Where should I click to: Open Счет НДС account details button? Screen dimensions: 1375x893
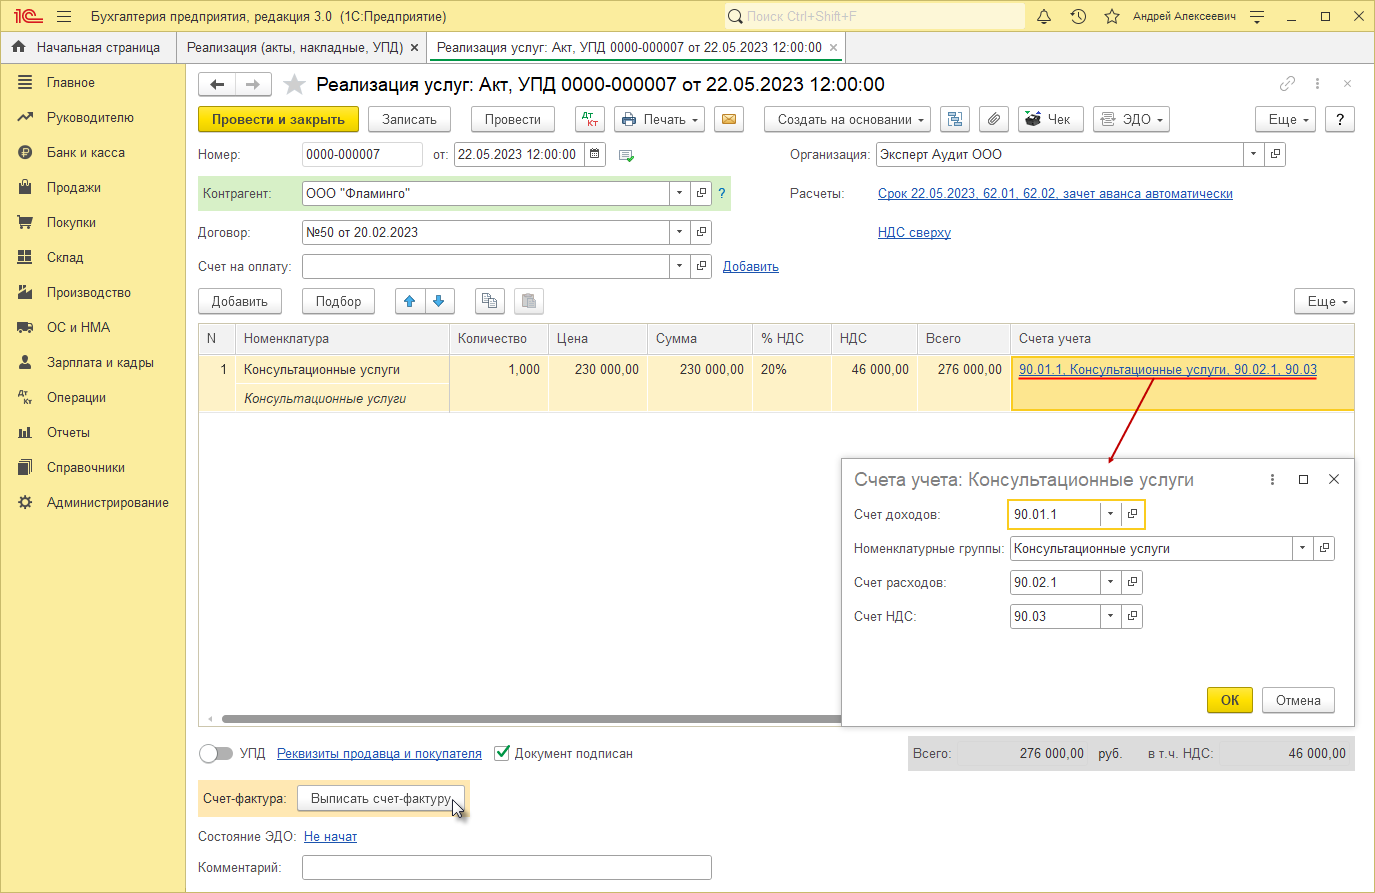1132,616
